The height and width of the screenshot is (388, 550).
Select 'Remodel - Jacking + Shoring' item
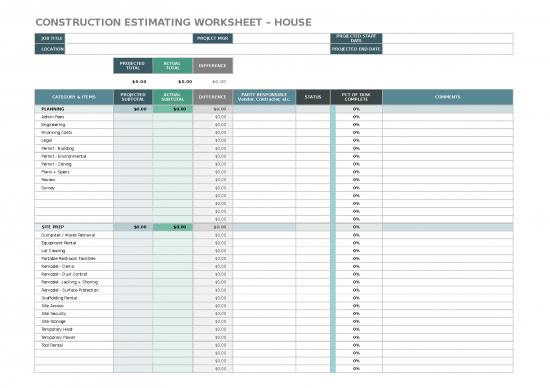pyautogui.click(x=69, y=282)
